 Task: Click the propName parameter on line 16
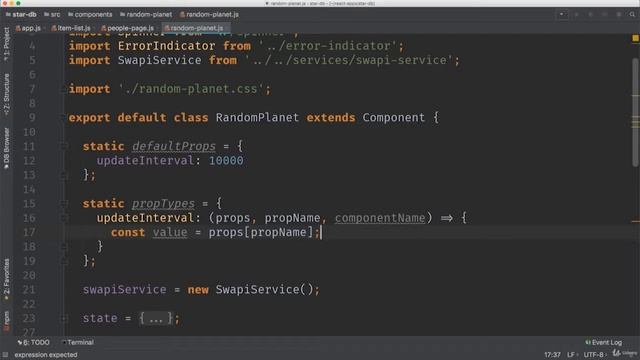292,218
